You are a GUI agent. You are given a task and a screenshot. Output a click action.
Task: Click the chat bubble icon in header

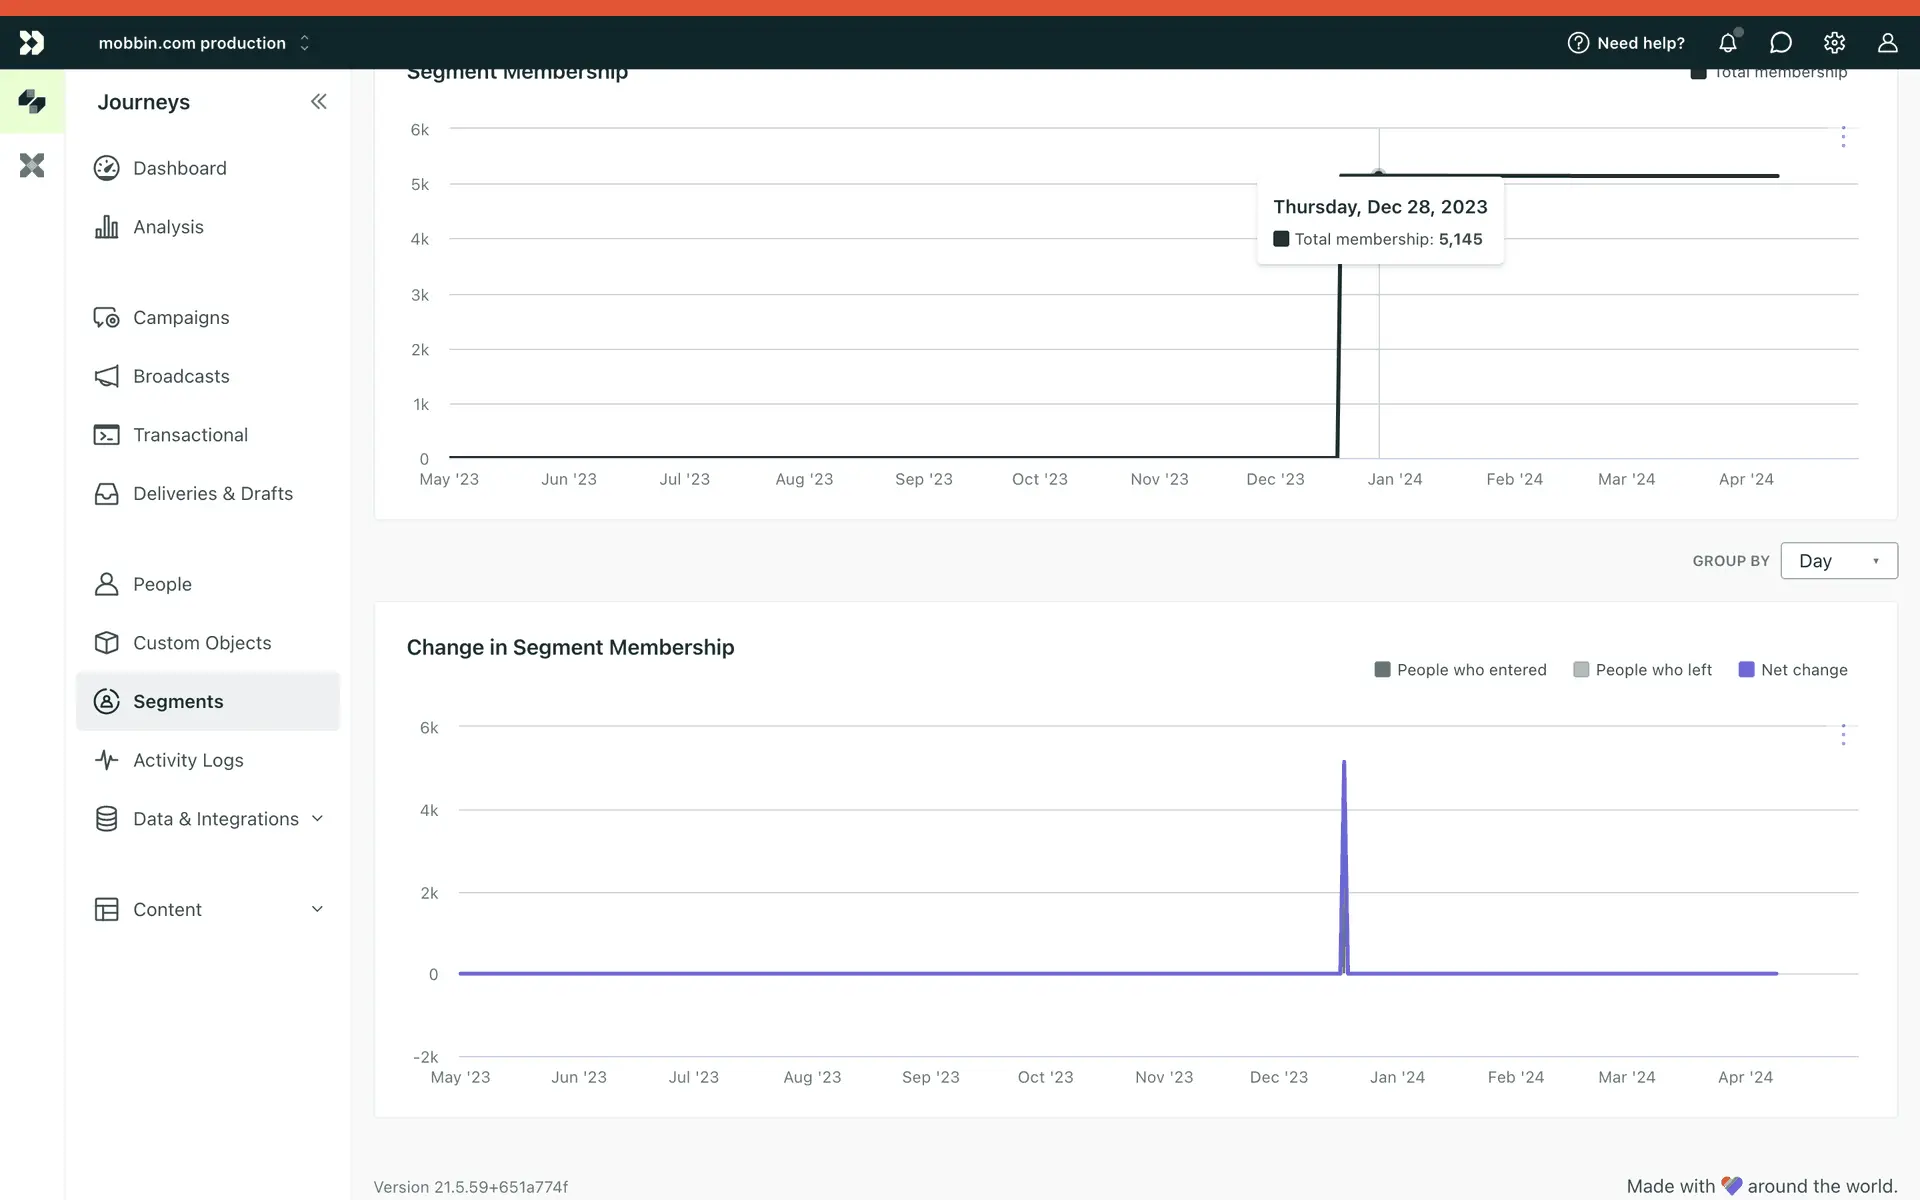[1781, 43]
